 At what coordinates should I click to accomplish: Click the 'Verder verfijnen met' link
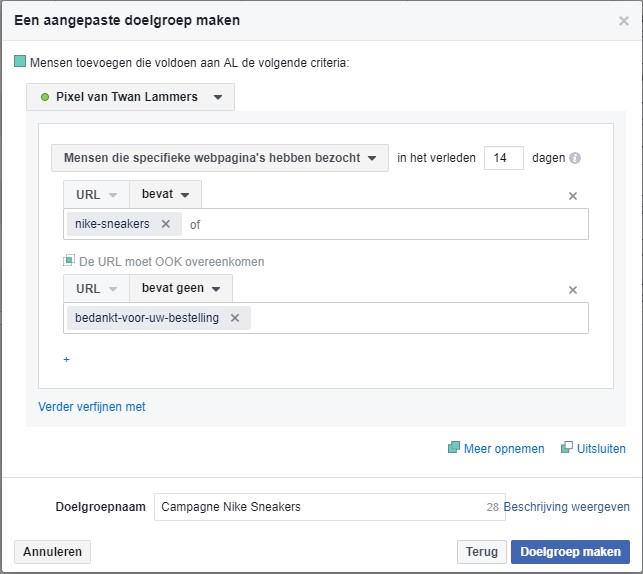(x=92, y=407)
